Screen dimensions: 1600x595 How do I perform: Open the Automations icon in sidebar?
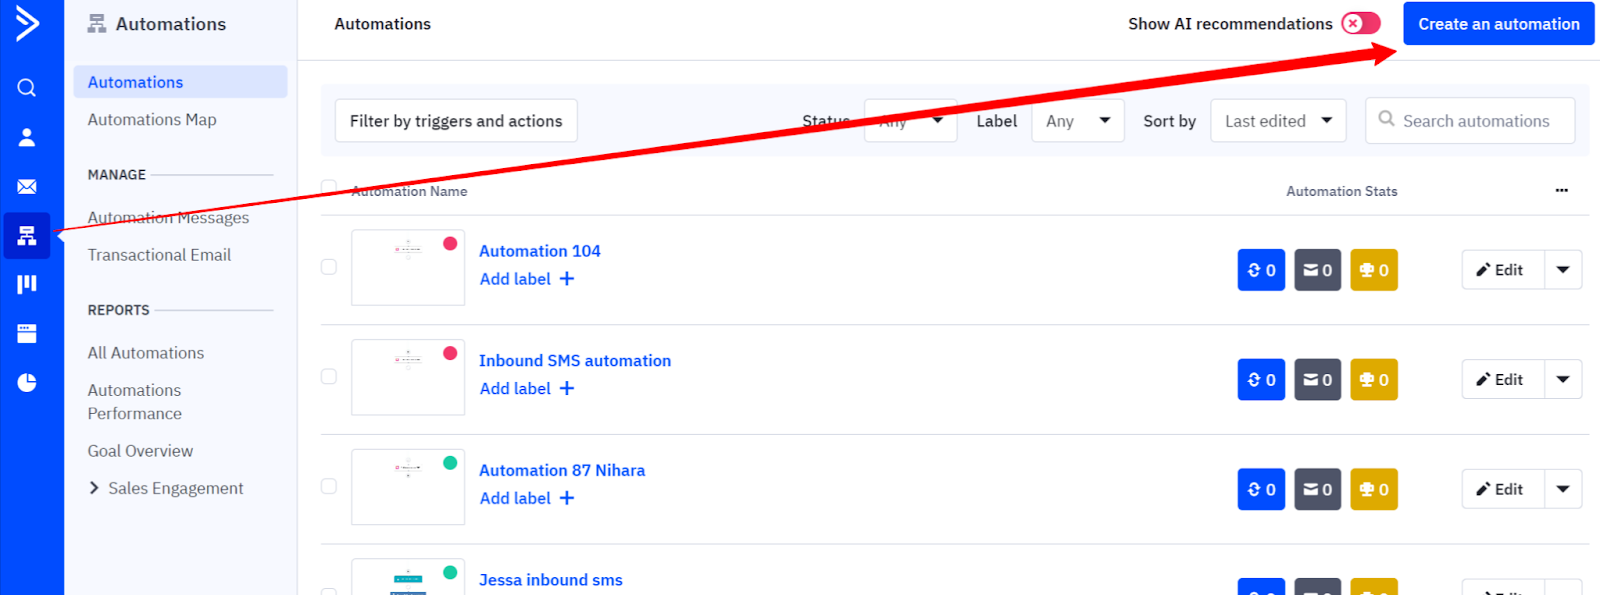coord(27,236)
